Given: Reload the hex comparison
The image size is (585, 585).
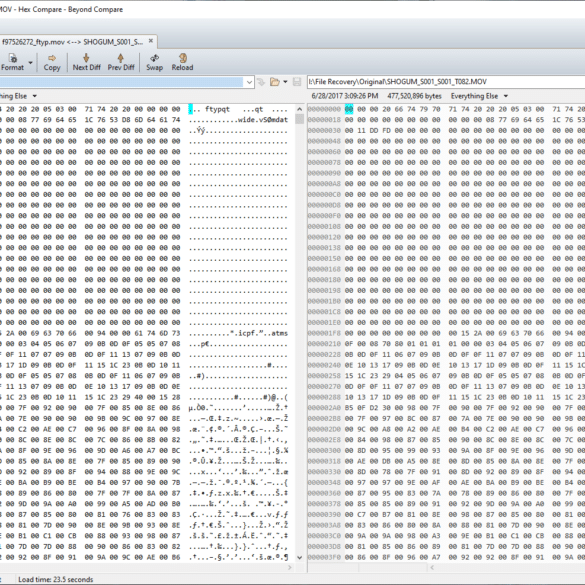Looking at the screenshot, I should (182, 62).
